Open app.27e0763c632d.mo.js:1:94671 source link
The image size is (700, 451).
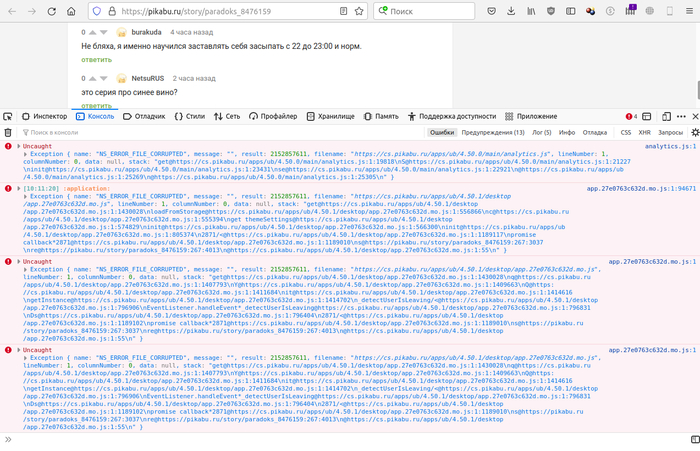click(641, 188)
